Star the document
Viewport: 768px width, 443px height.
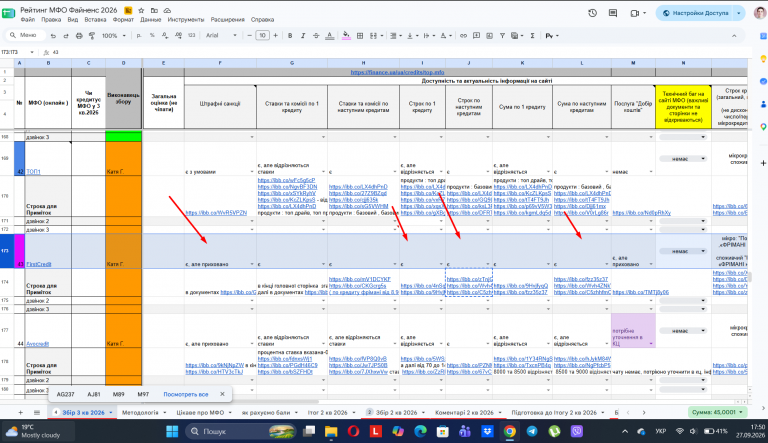[141, 10]
